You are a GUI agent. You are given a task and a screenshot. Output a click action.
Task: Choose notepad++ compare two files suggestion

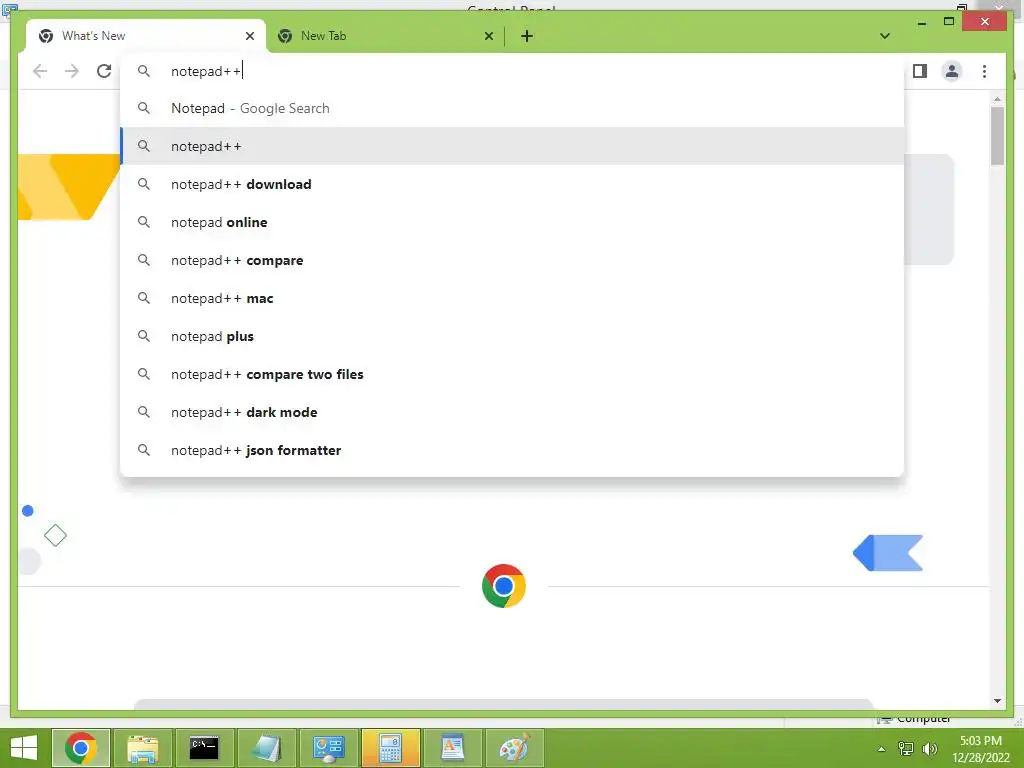tap(512, 374)
